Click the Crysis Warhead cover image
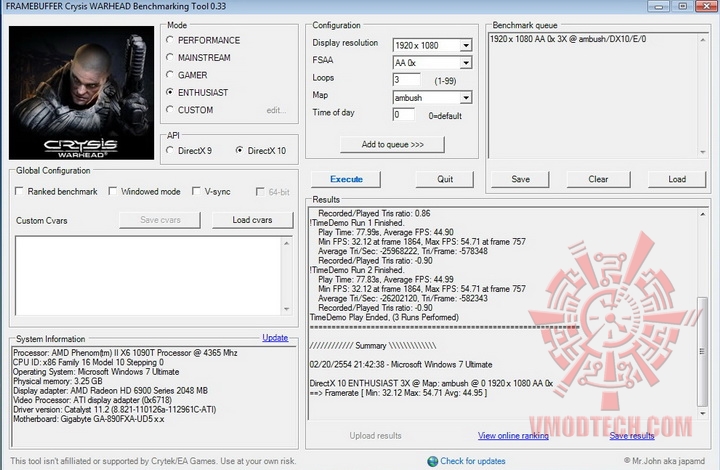720x470 pixels. (x=82, y=93)
